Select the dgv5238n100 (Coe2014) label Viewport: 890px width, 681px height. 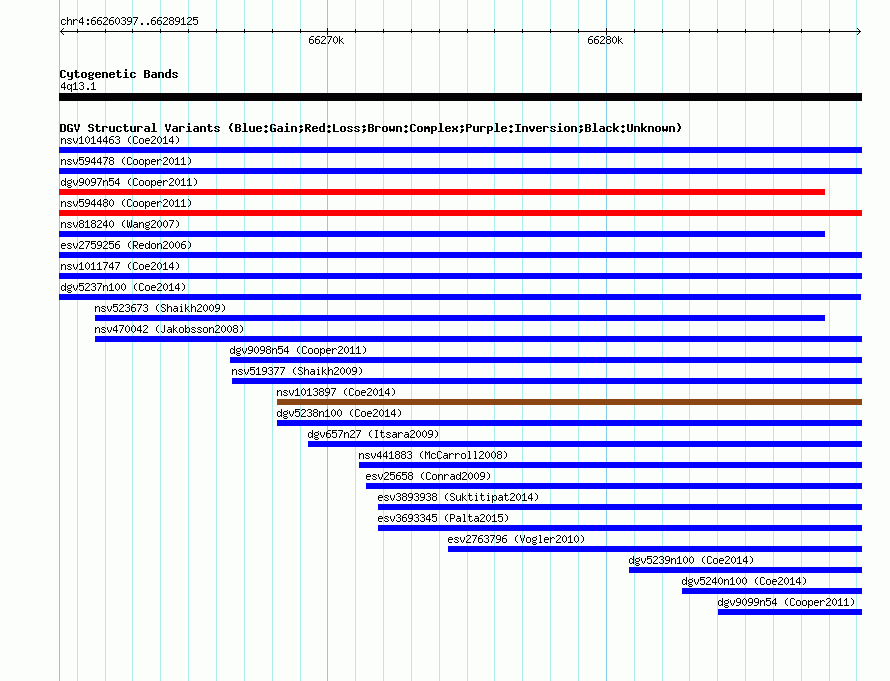339,413
